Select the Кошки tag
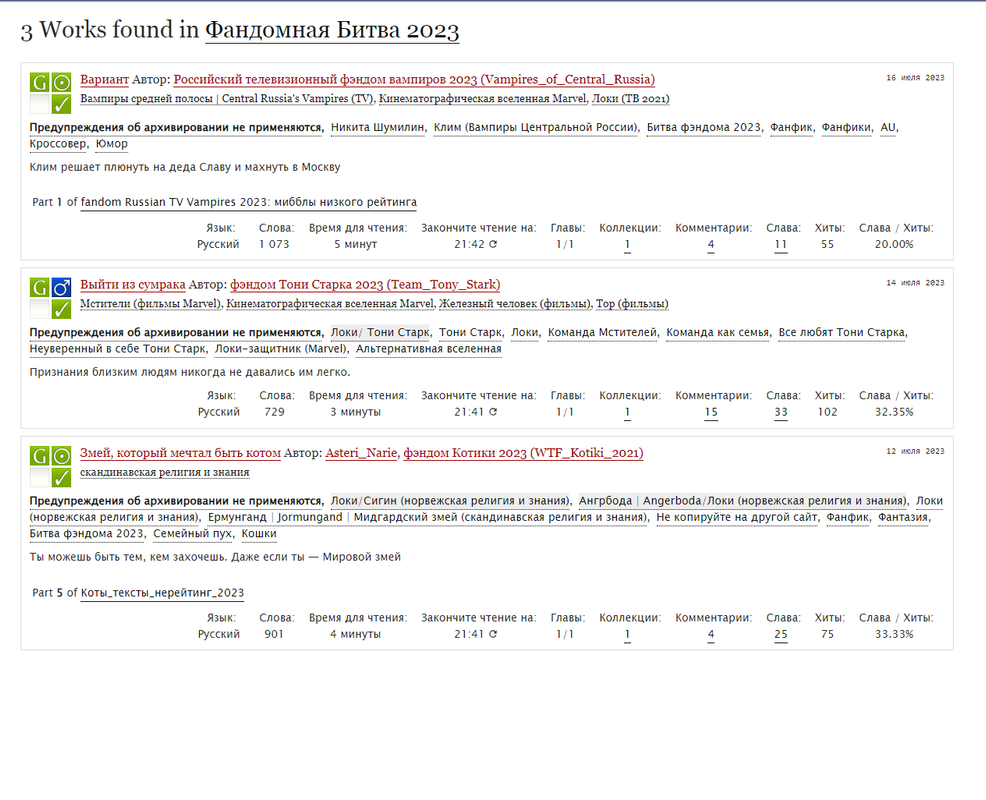986x800 pixels. point(259,533)
